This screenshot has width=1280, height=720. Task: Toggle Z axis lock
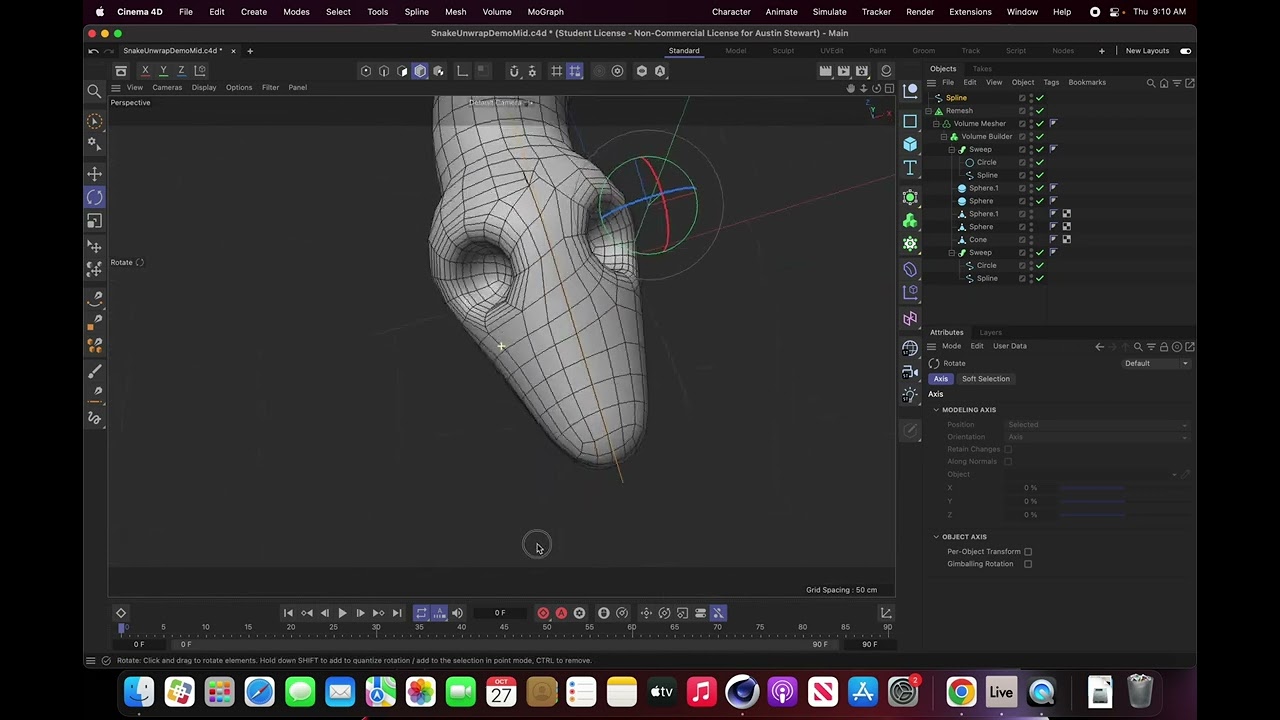(181, 70)
